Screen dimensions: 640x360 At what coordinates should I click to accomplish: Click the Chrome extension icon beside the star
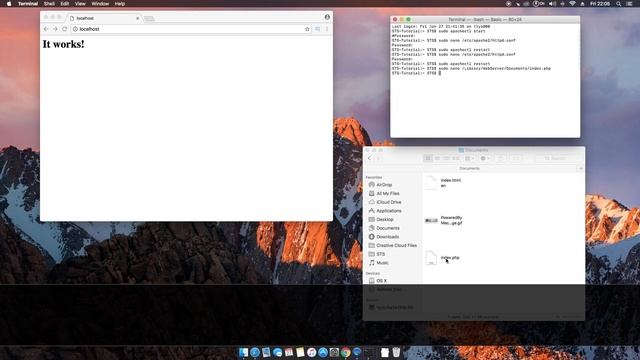tap(318, 29)
